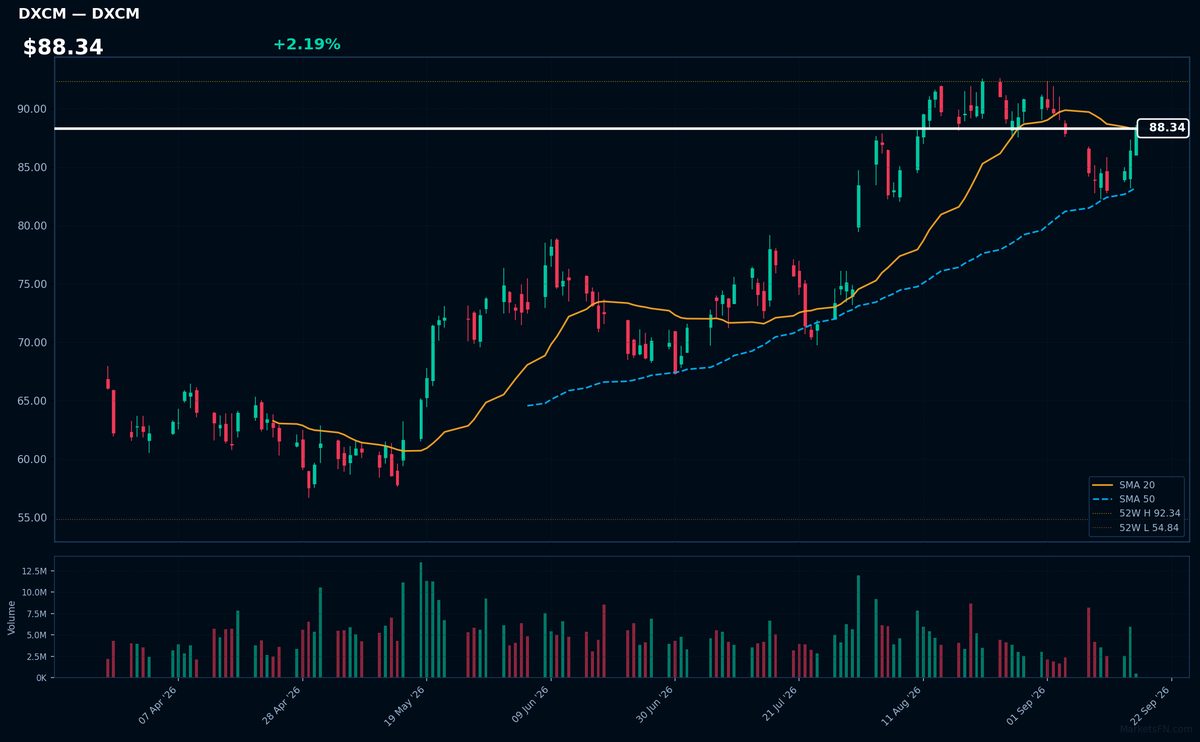This screenshot has height=742, width=1200.
Task: Click the tallest volume bar near 19 May
Action: [420, 620]
